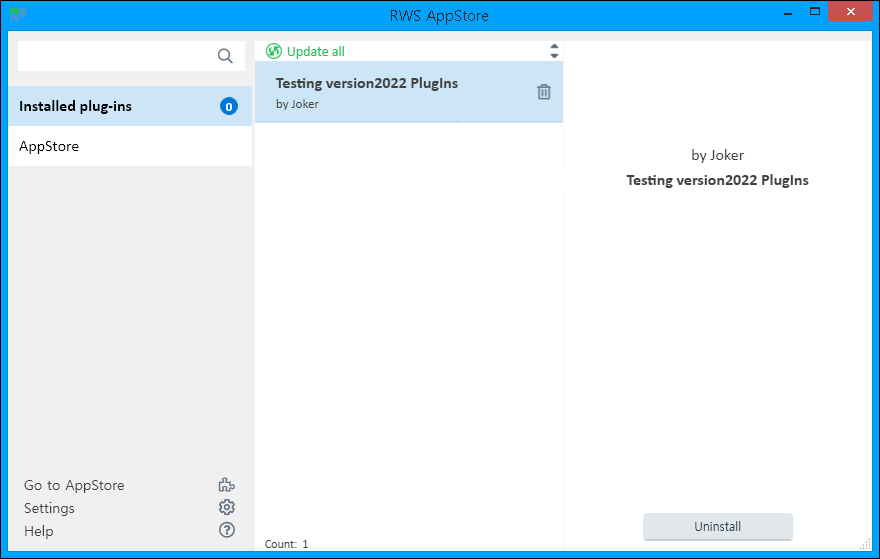Maximize the RWS AppStore window
This screenshot has width=880, height=559.
coord(815,11)
